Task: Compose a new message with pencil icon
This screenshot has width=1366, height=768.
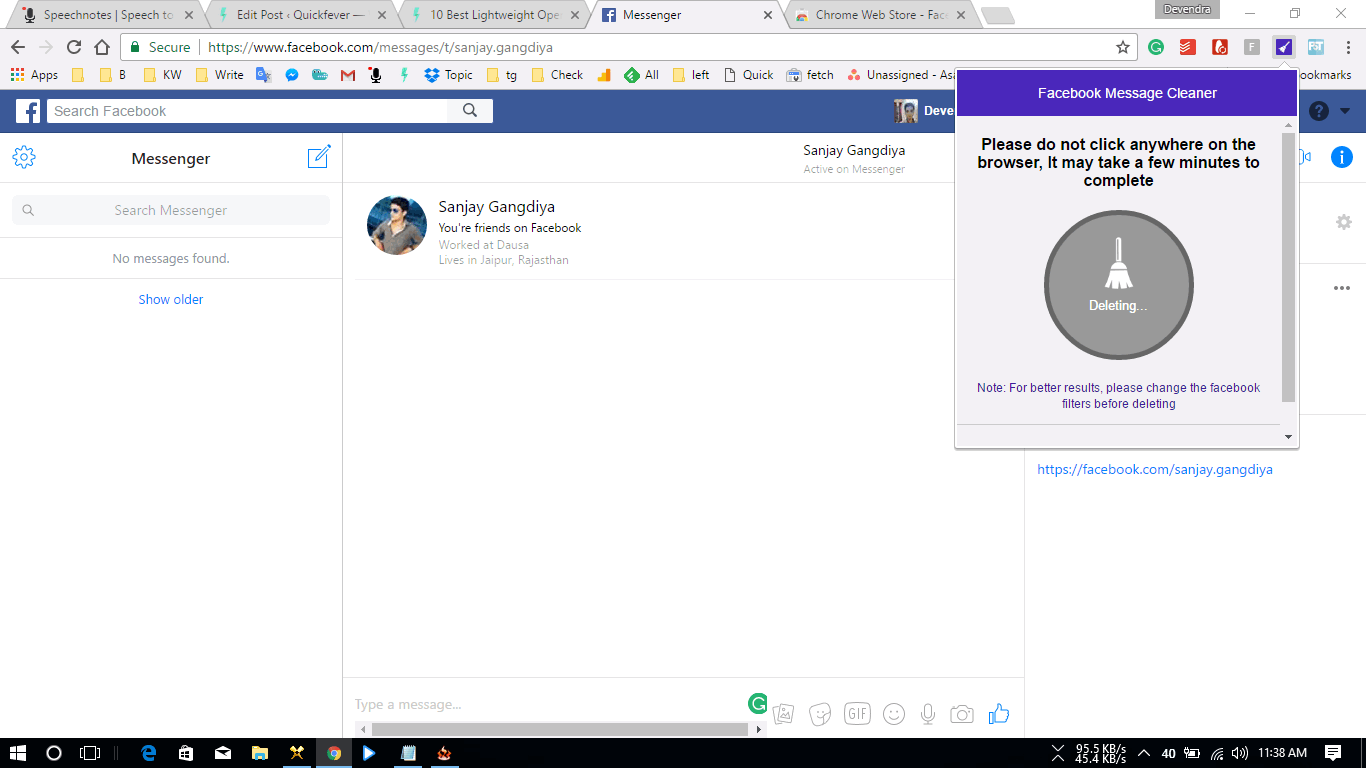Action: pos(319,157)
